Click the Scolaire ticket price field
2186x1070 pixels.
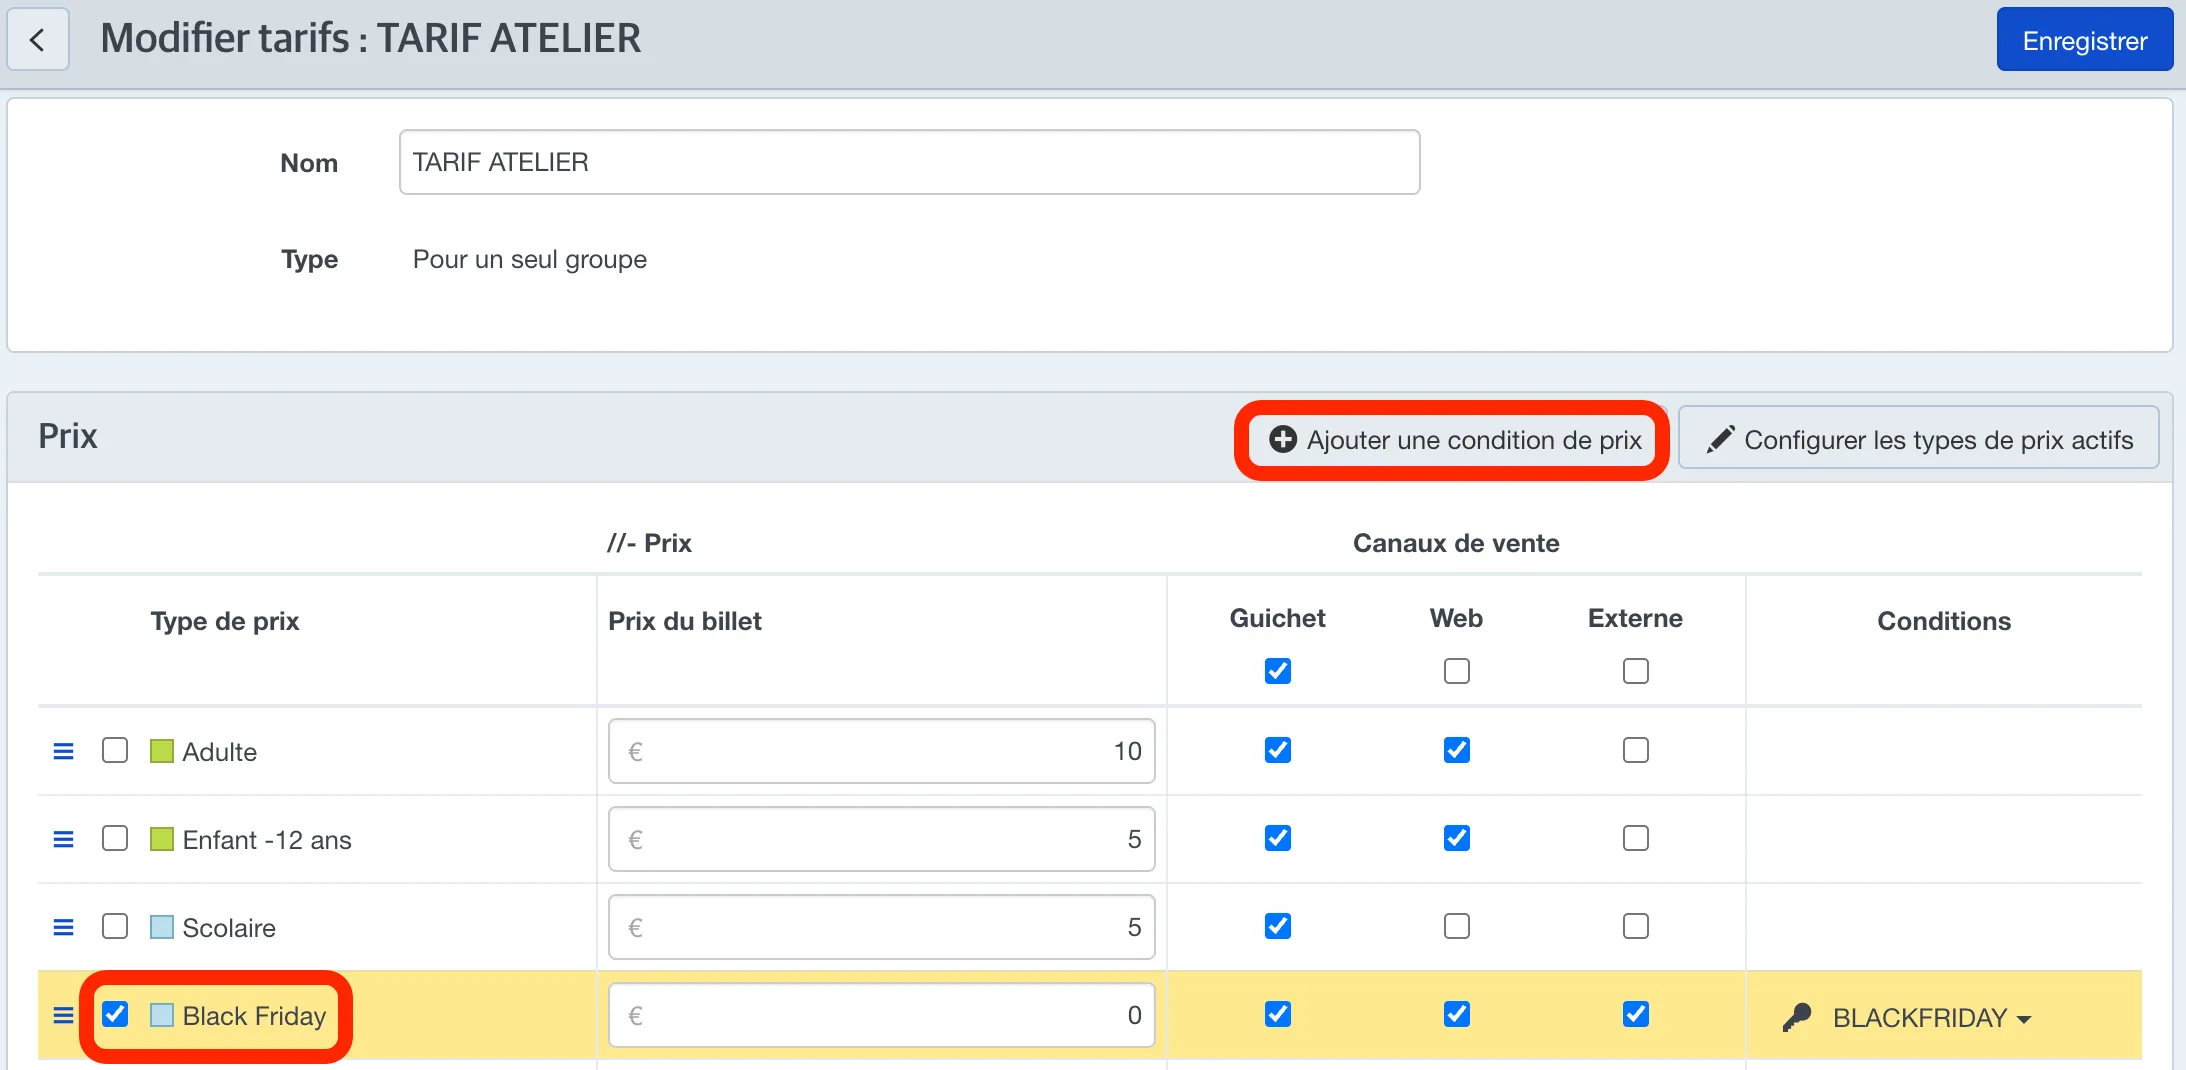click(881, 927)
